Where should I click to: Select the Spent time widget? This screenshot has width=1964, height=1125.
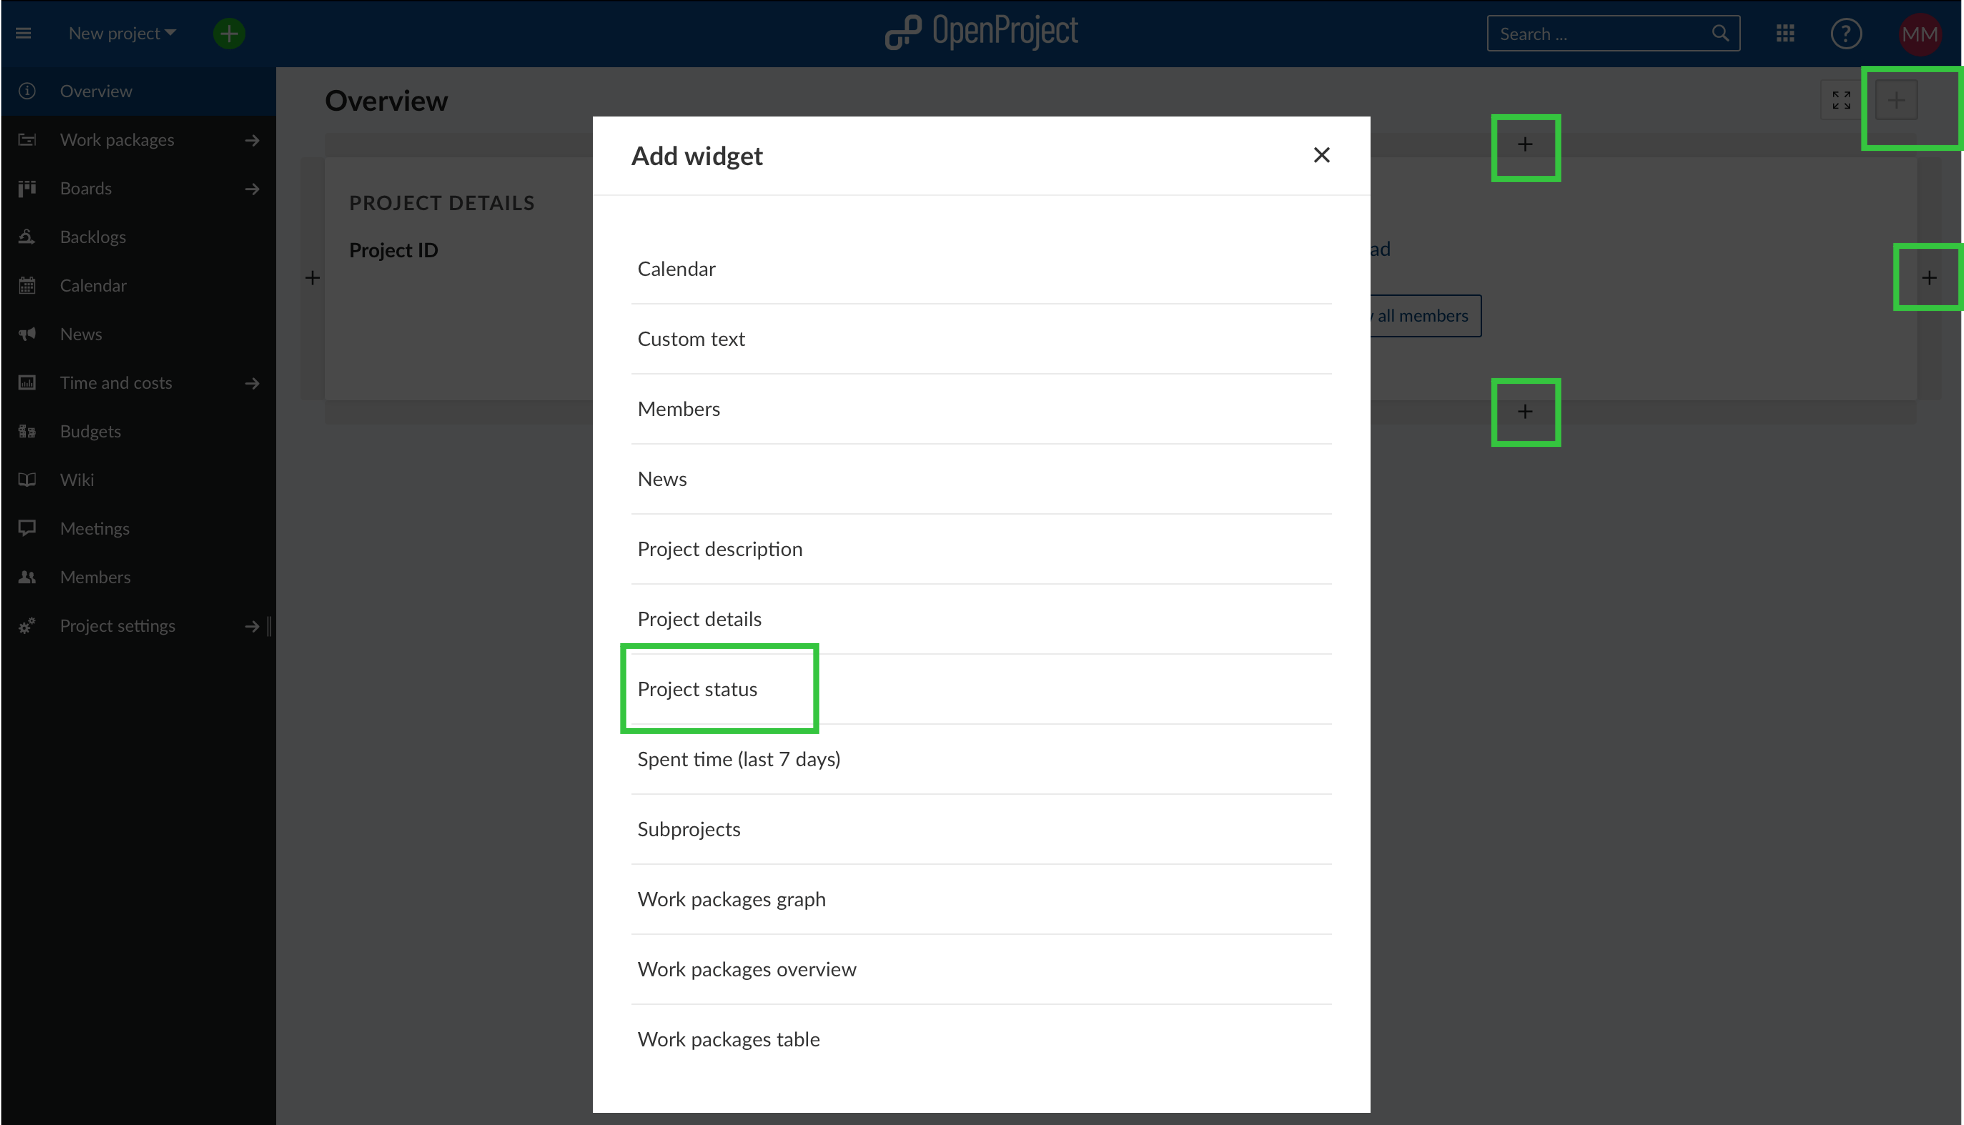coord(739,758)
